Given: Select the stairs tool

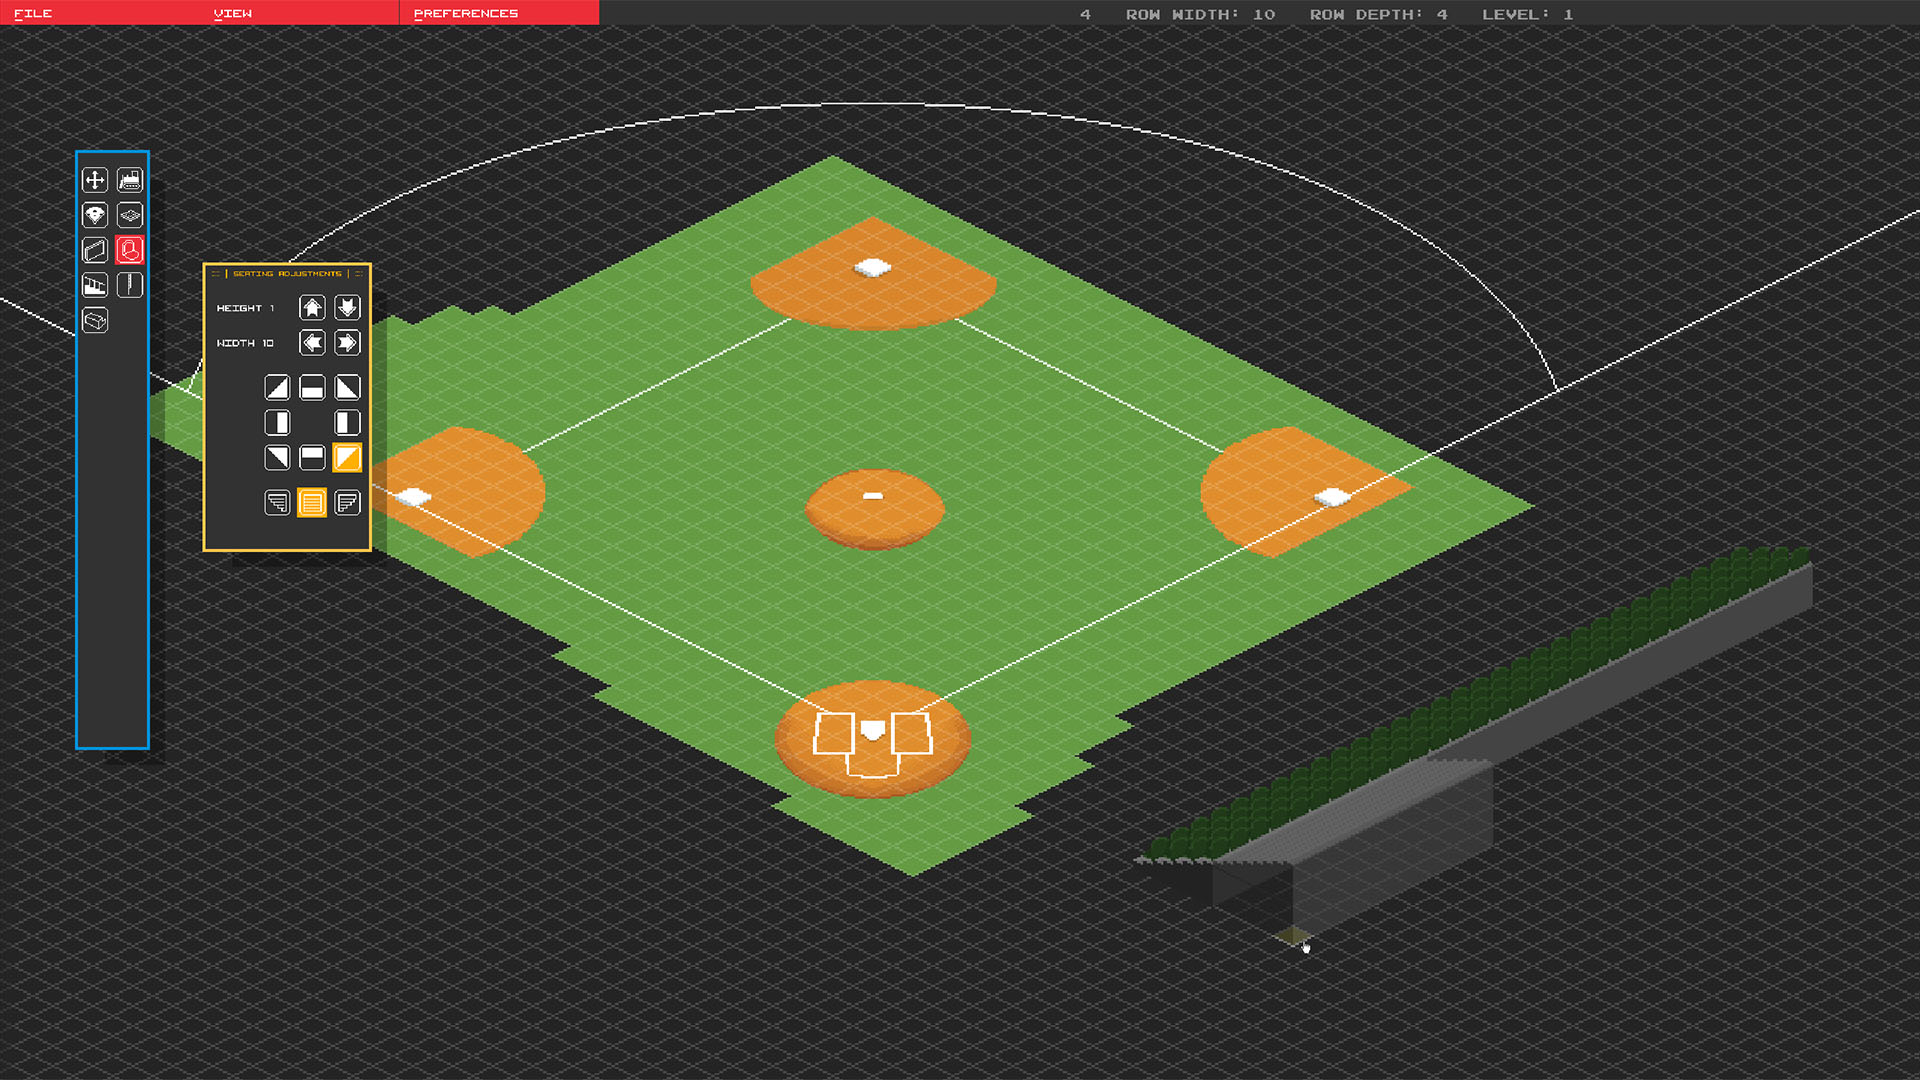Looking at the screenshot, I should click(x=95, y=285).
